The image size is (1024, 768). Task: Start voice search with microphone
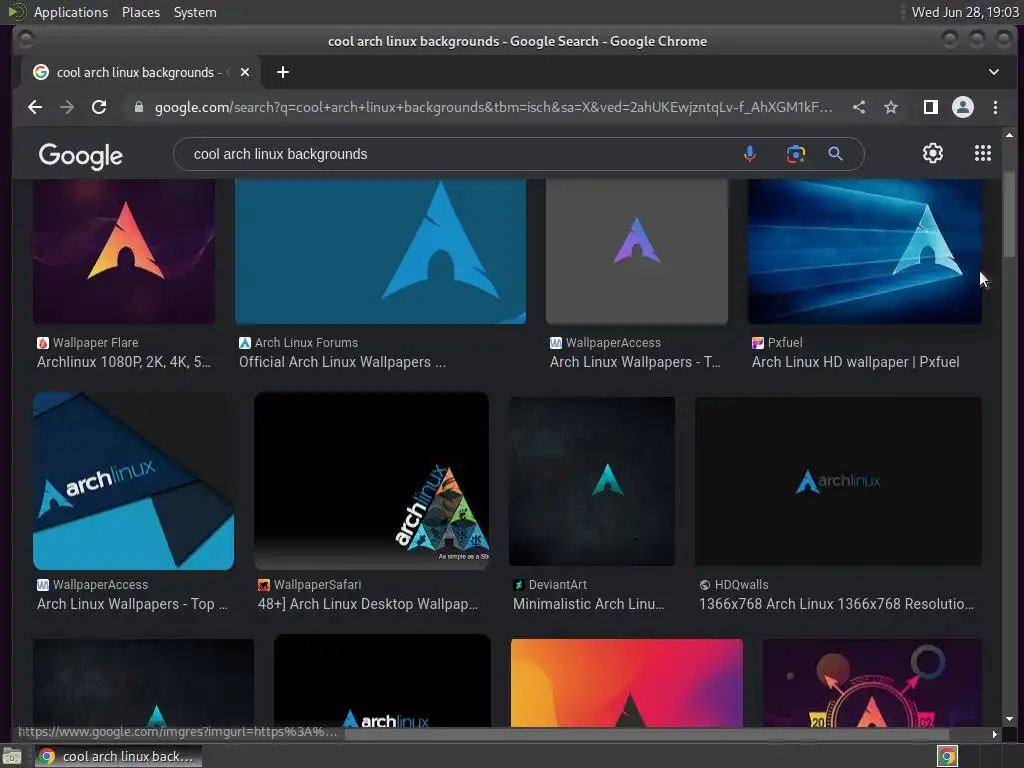point(750,154)
